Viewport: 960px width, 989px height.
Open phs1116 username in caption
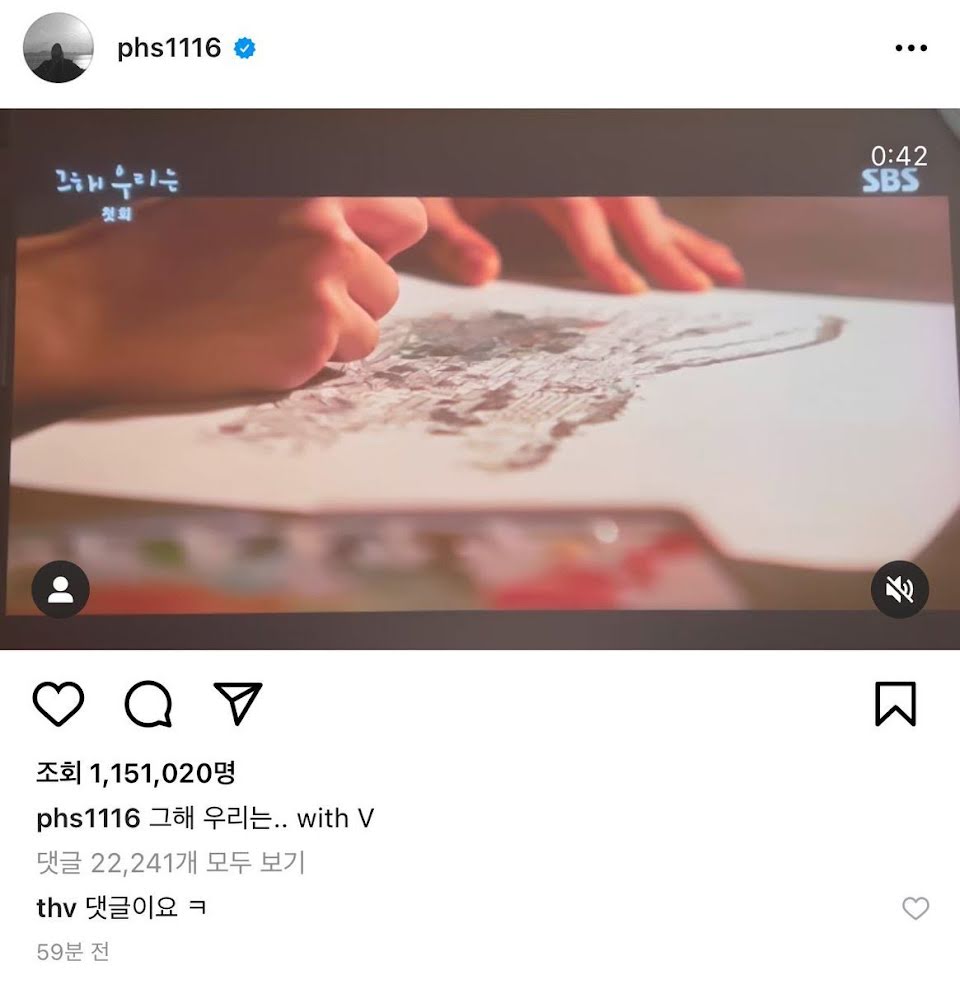(88, 818)
